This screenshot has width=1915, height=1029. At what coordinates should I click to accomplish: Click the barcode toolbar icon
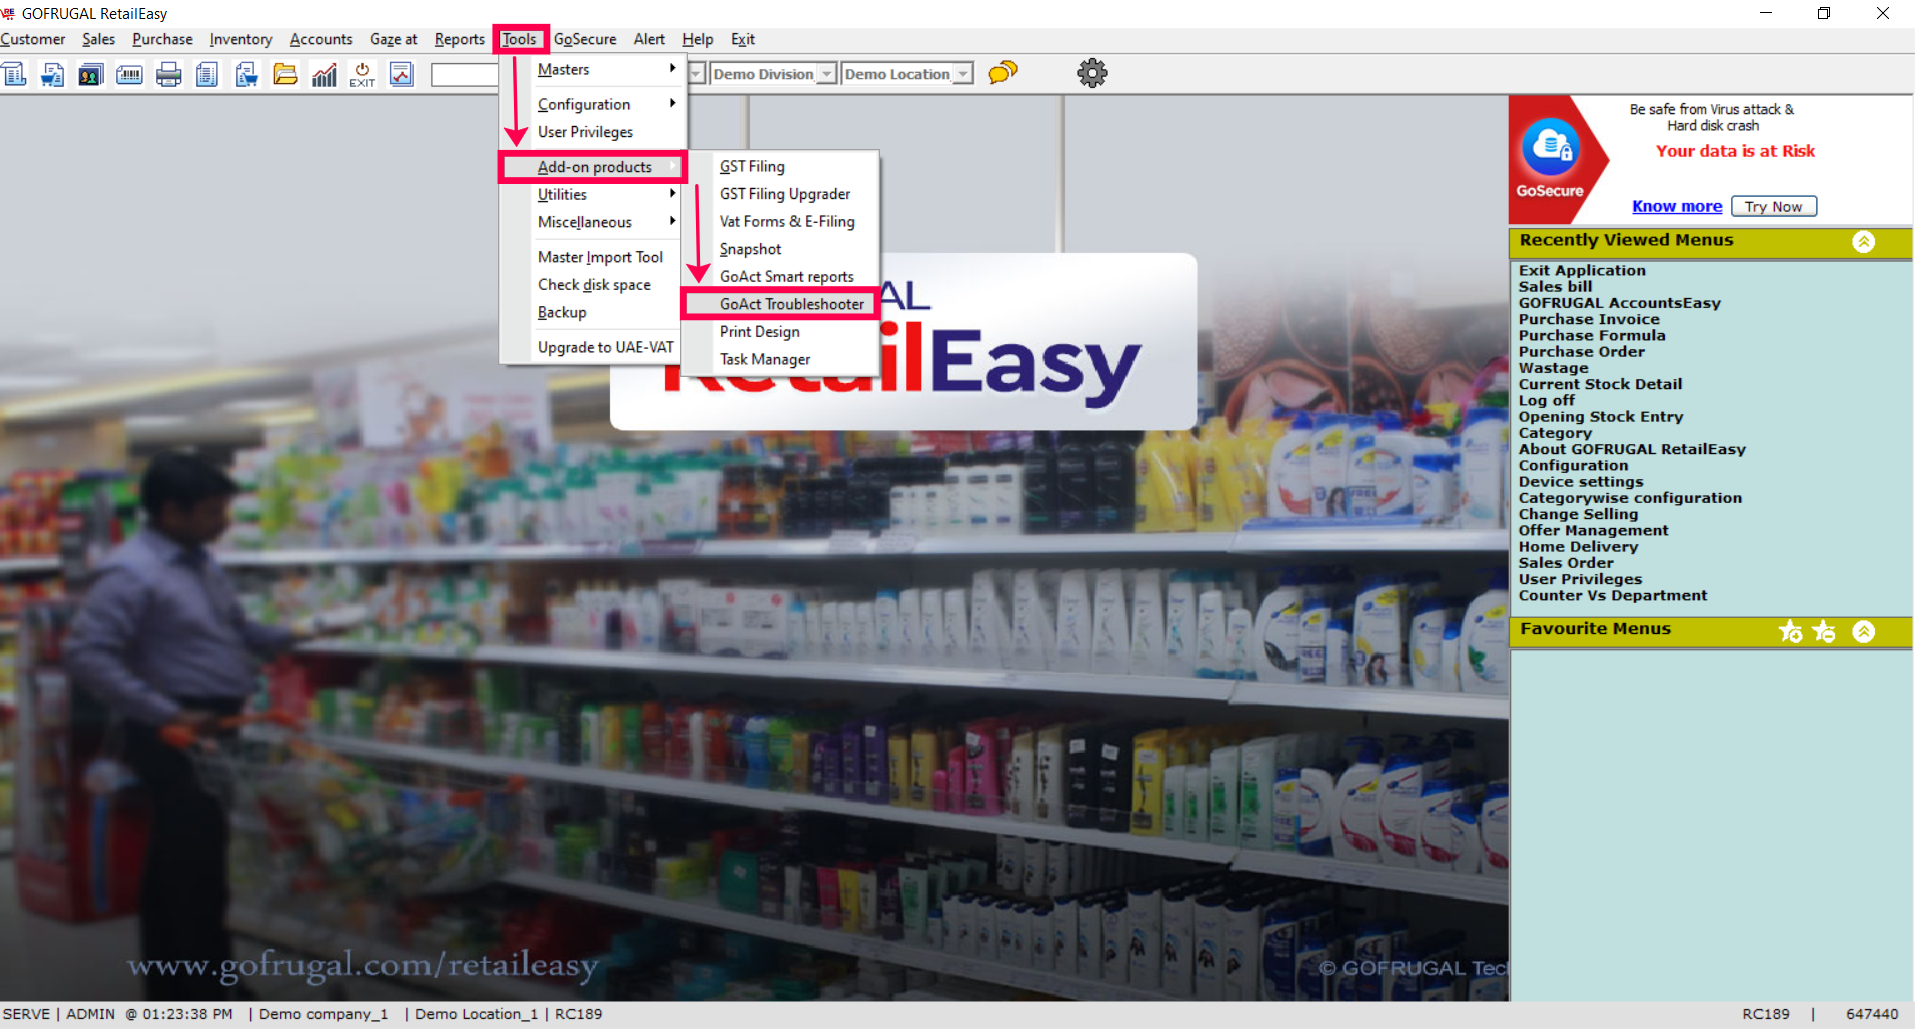[129, 74]
